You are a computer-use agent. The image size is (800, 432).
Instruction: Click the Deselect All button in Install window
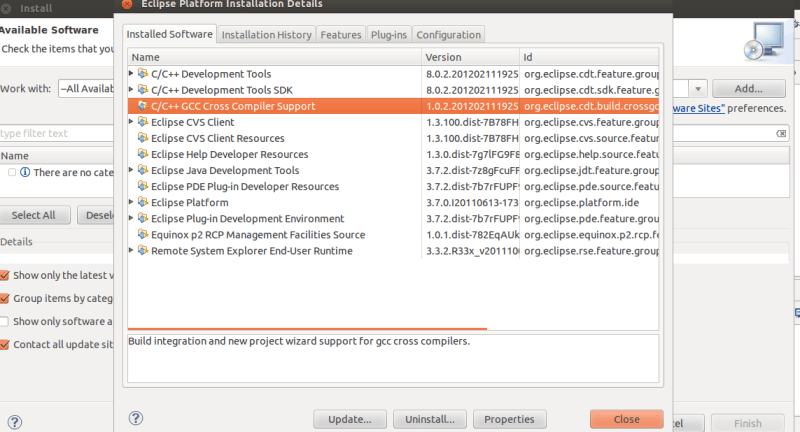coord(95,215)
